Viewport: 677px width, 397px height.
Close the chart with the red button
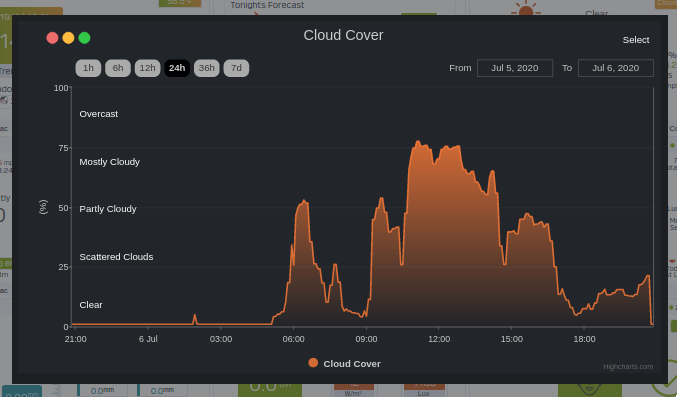point(52,38)
